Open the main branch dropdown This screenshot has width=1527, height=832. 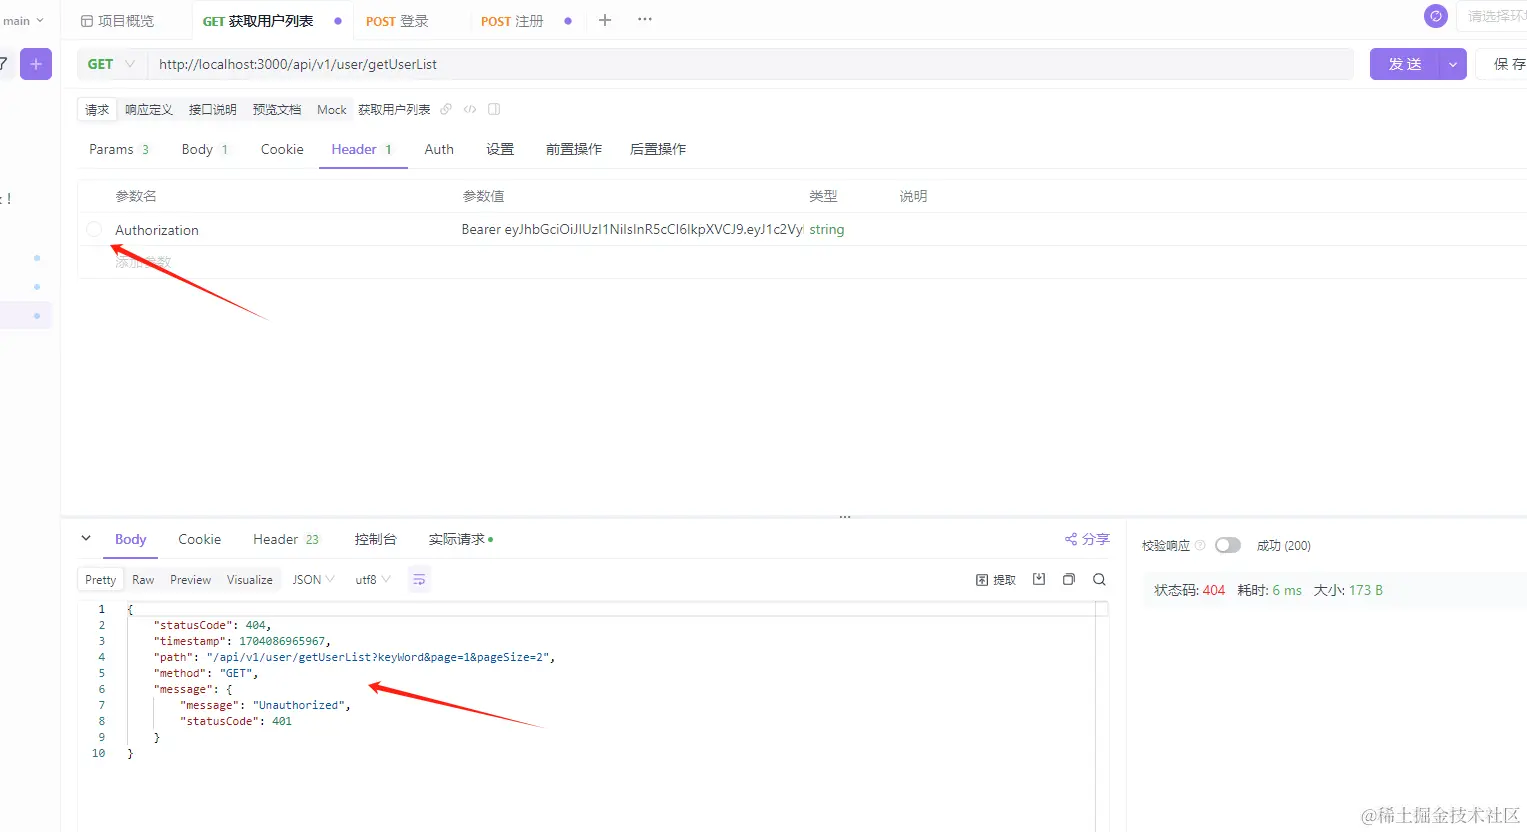tap(23, 20)
